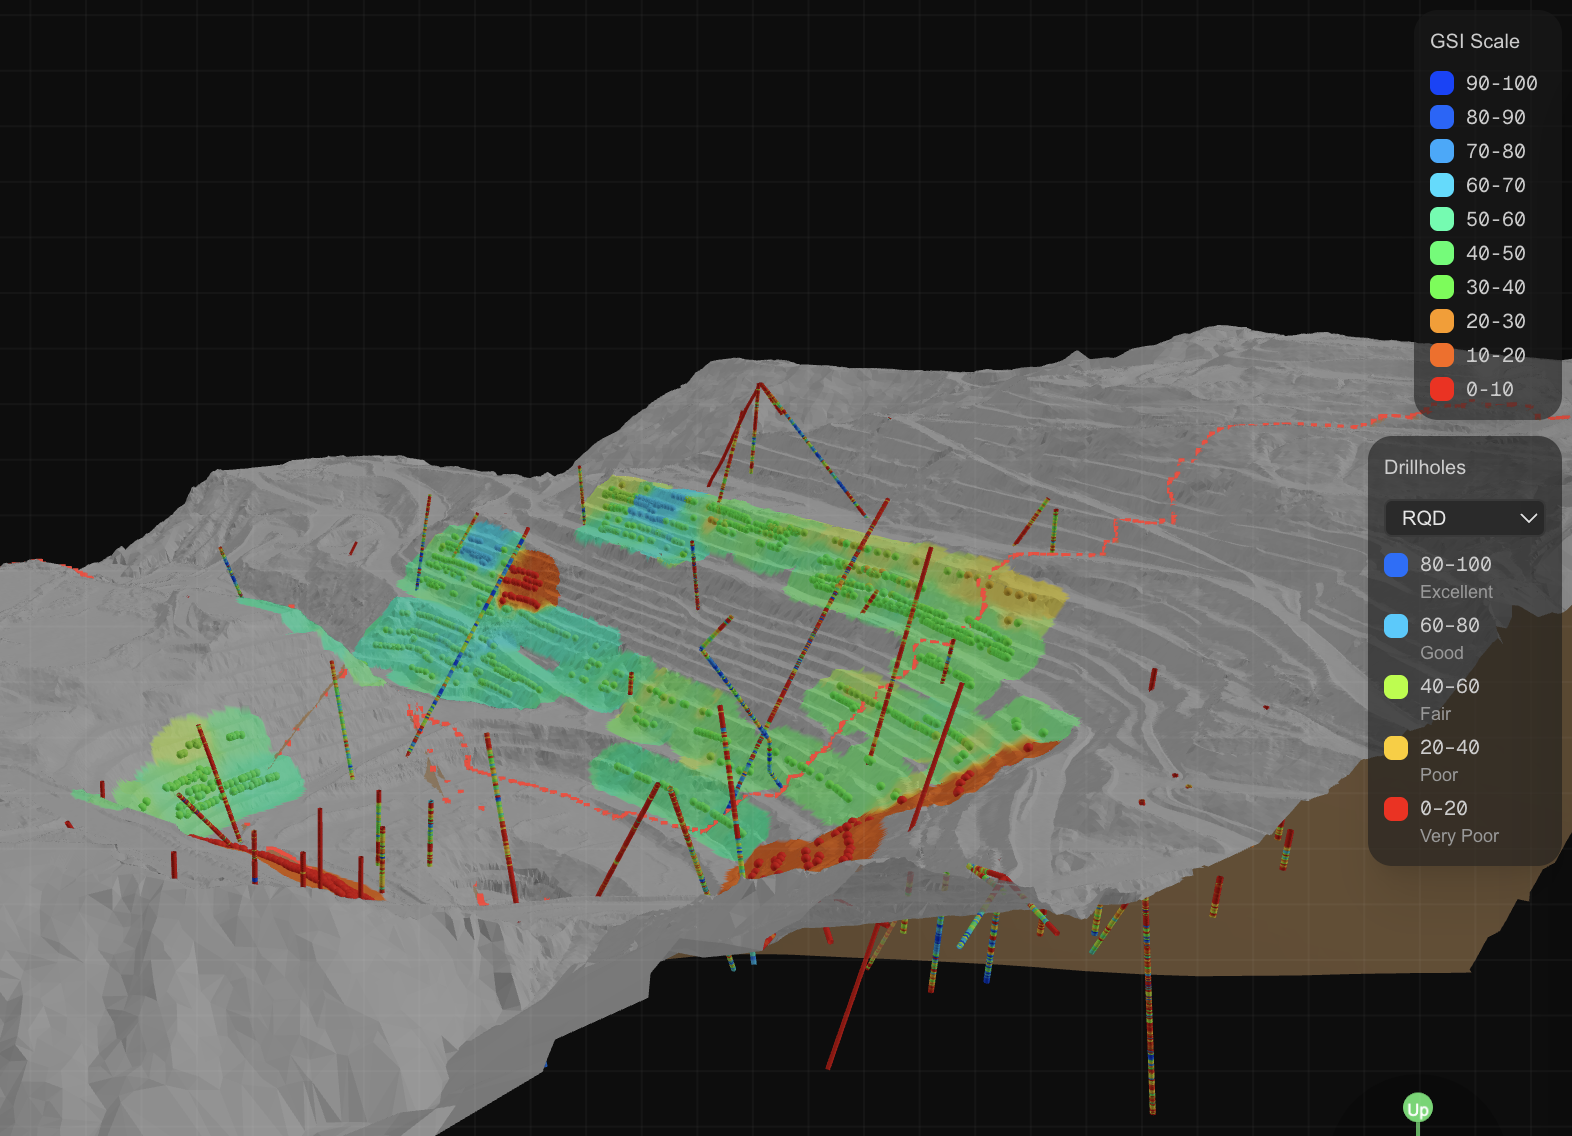This screenshot has height=1136, width=1572.
Task: Click the '20-30' GSI label
Action: [x=1495, y=321]
